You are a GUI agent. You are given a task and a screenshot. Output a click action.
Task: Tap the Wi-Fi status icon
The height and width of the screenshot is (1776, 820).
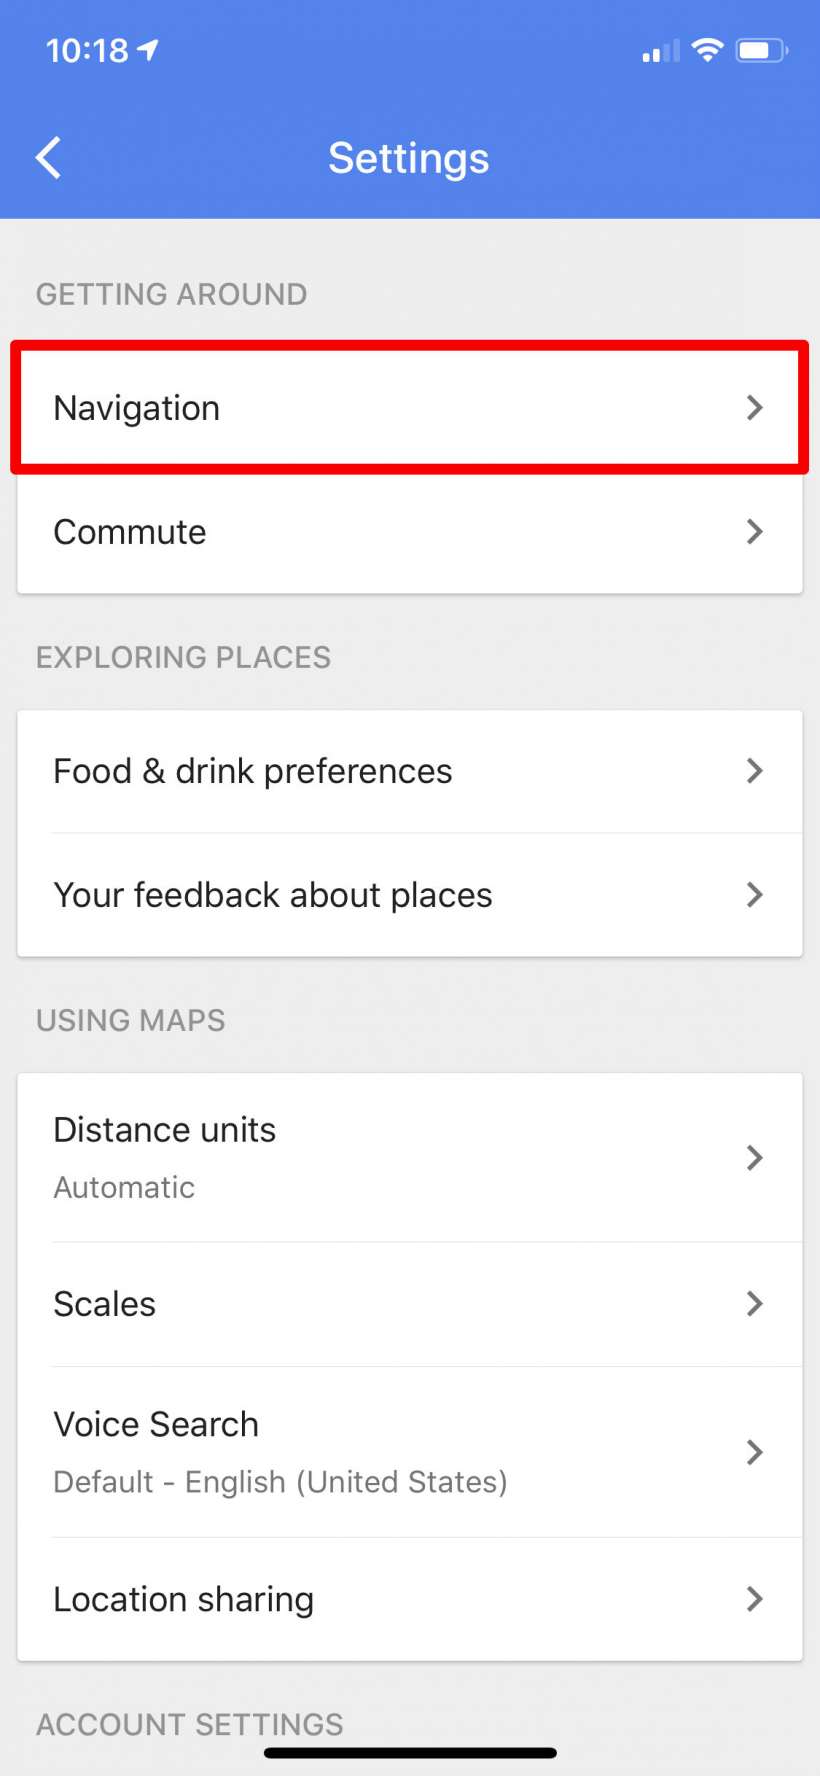707,50
